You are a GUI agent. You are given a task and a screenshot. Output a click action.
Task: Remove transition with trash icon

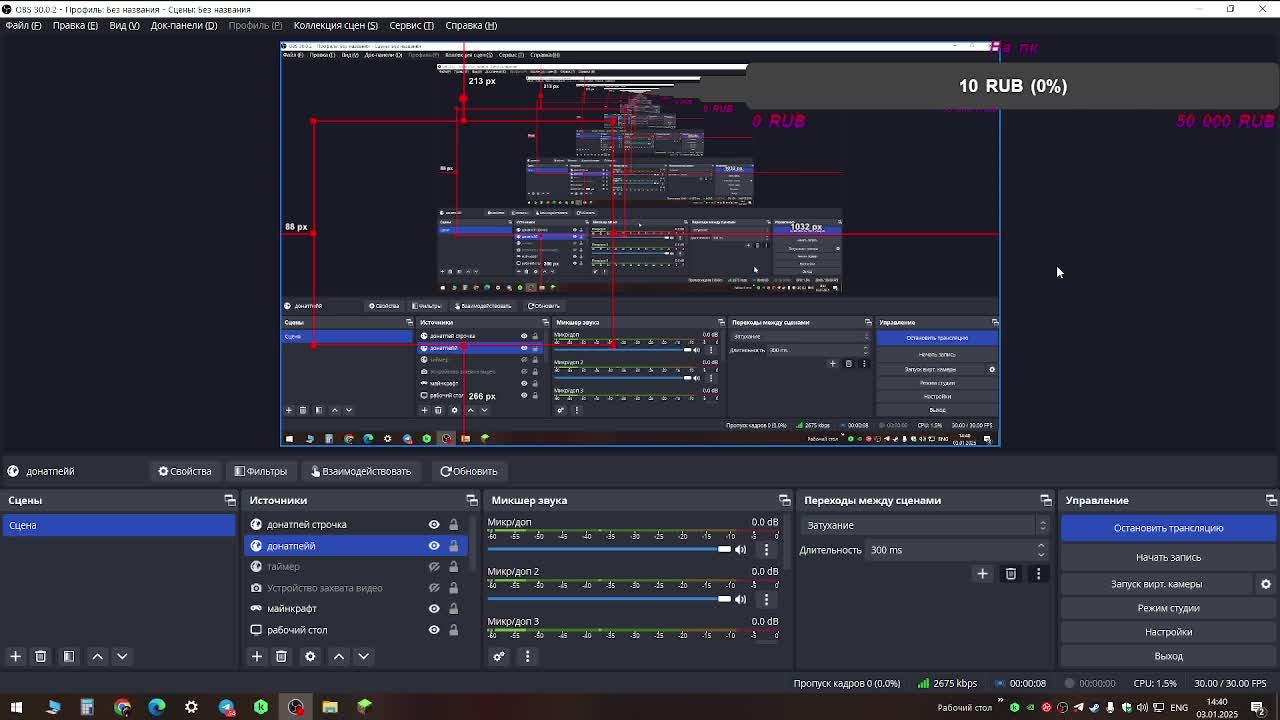coord(1011,573)
